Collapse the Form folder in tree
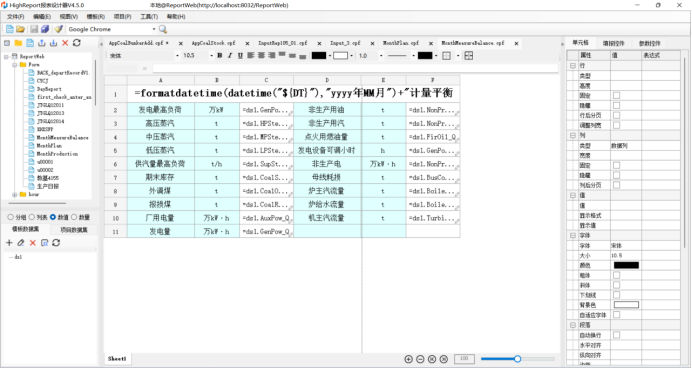Image resolution: width=692 pixels, height=368 pixels. point(15,64)
